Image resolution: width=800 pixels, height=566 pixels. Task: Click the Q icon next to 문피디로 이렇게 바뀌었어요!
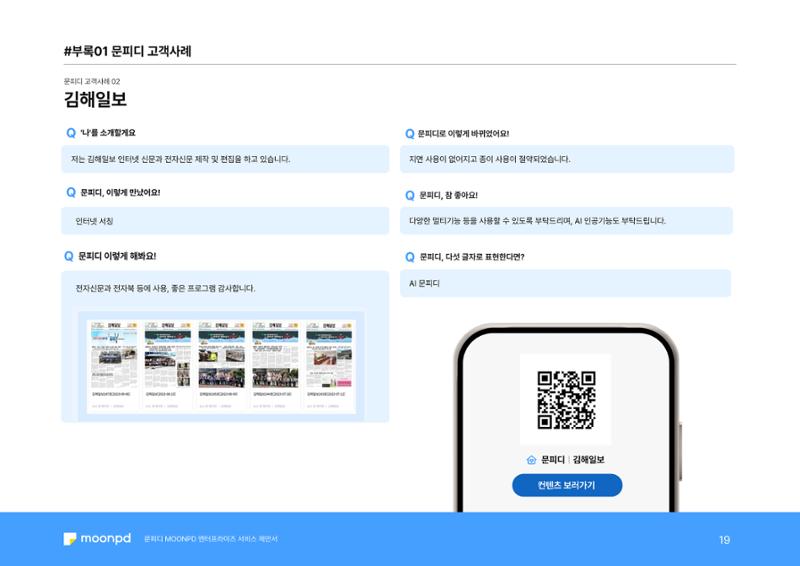click(410, 134)
